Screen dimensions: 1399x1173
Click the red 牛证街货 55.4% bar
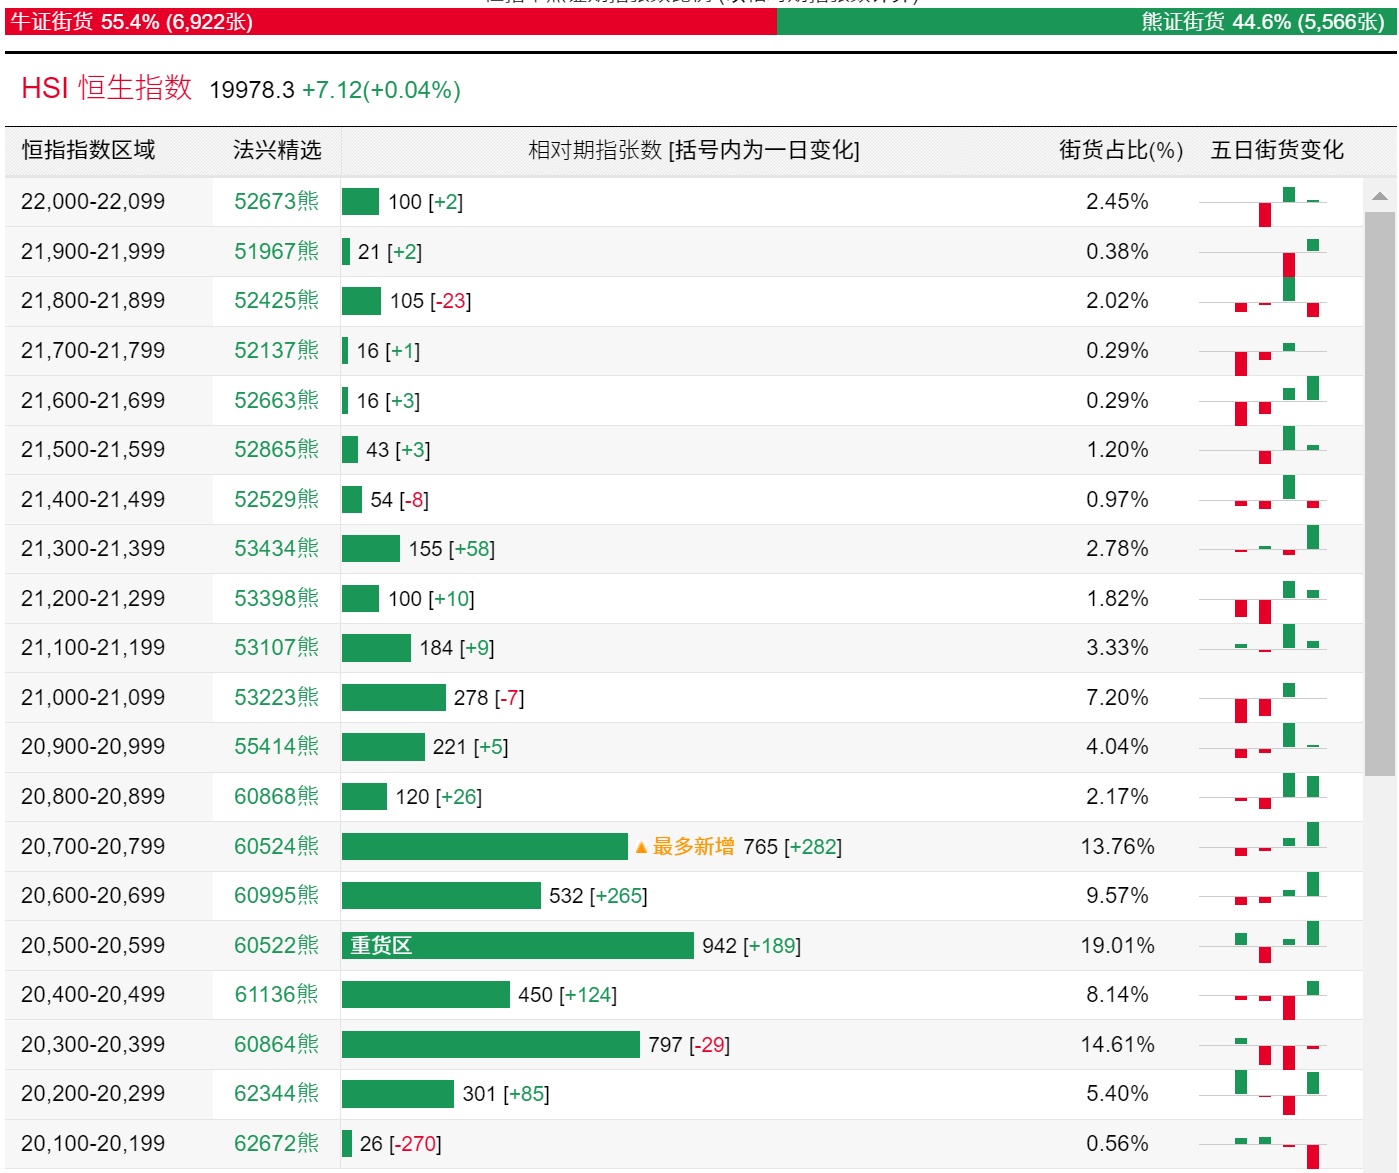[x=391, y=21]
